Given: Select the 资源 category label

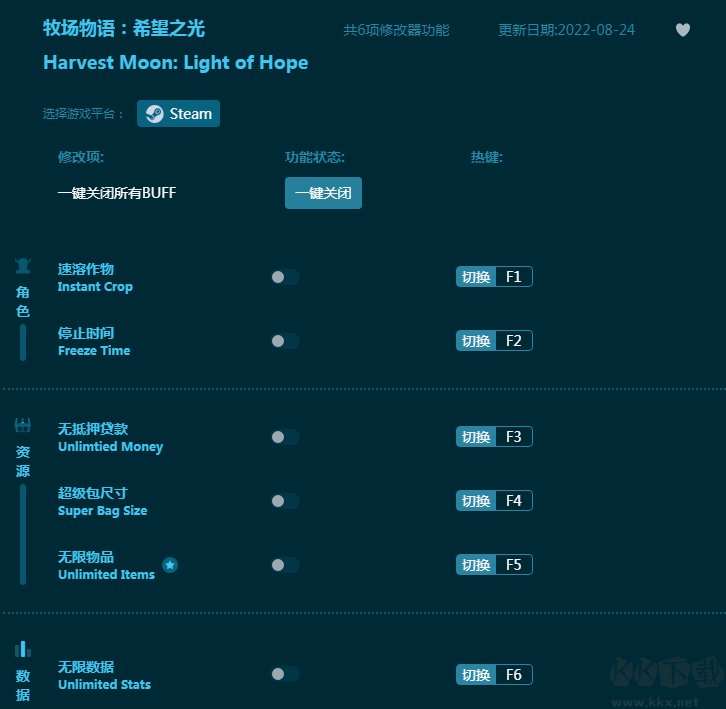Looking at the screenshot, I should pyautogui.click(x=23, y=461).
